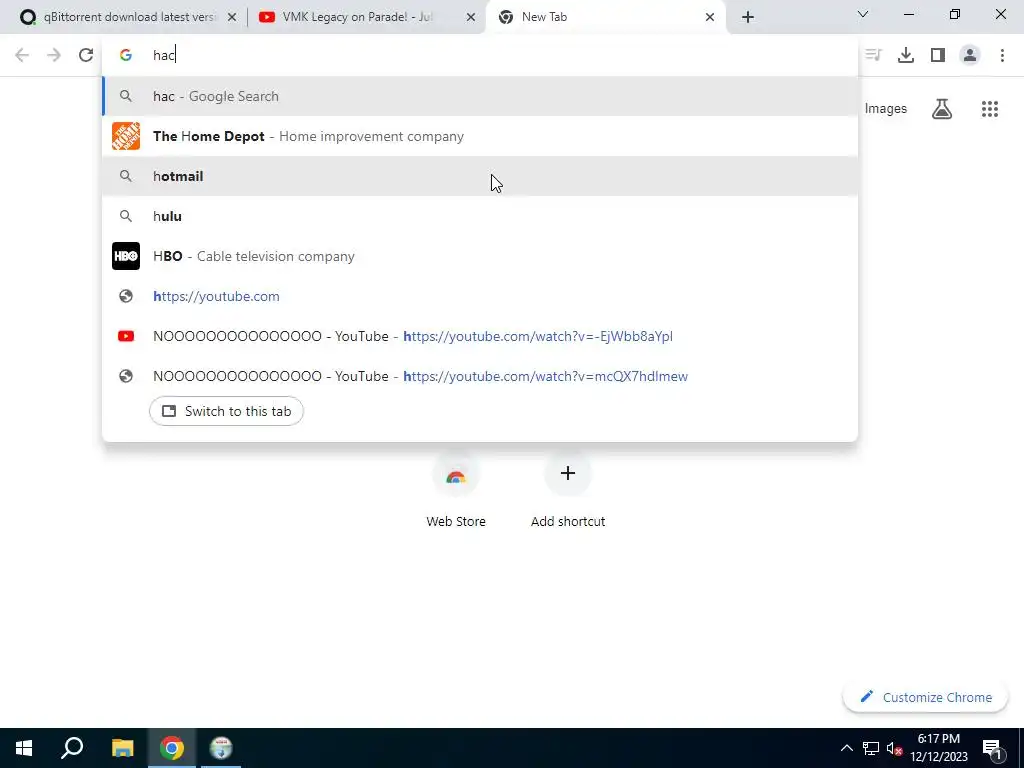Click the Images link
Viewport: 1024px width, 768px height.
click(x=886, y=109)
